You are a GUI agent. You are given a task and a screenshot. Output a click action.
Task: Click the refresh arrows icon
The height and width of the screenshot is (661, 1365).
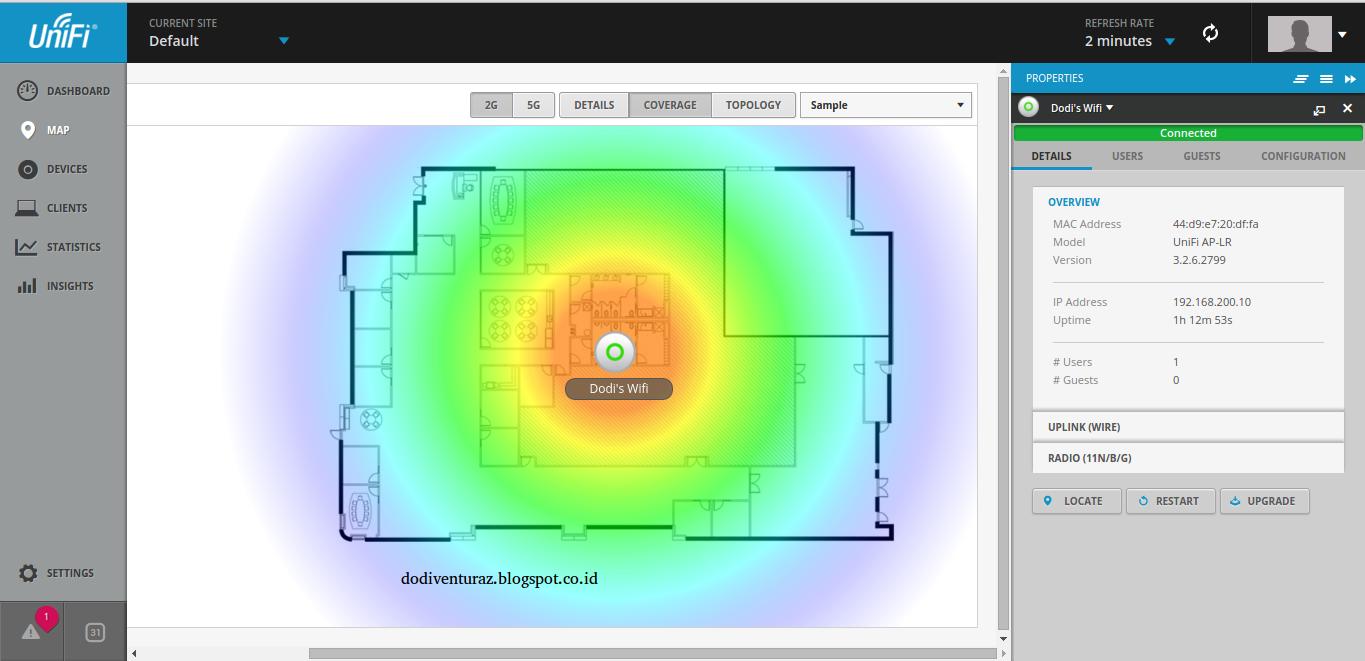pyautogui.click(x=1210, y=33)
